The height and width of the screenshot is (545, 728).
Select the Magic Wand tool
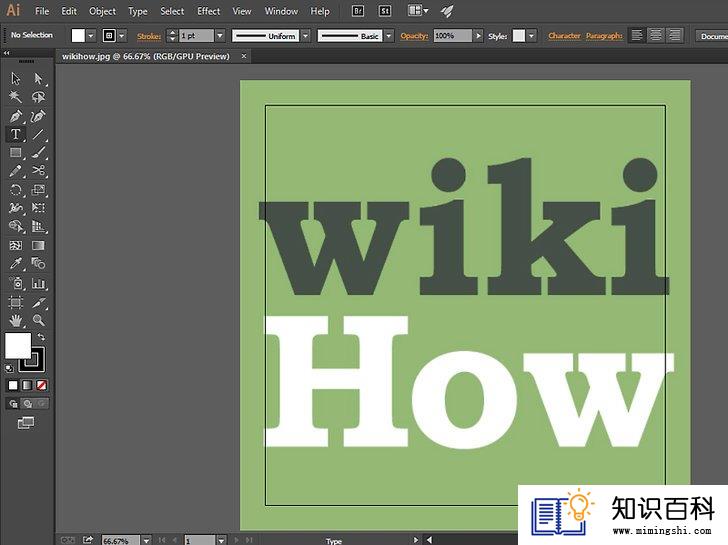point(15,97)
